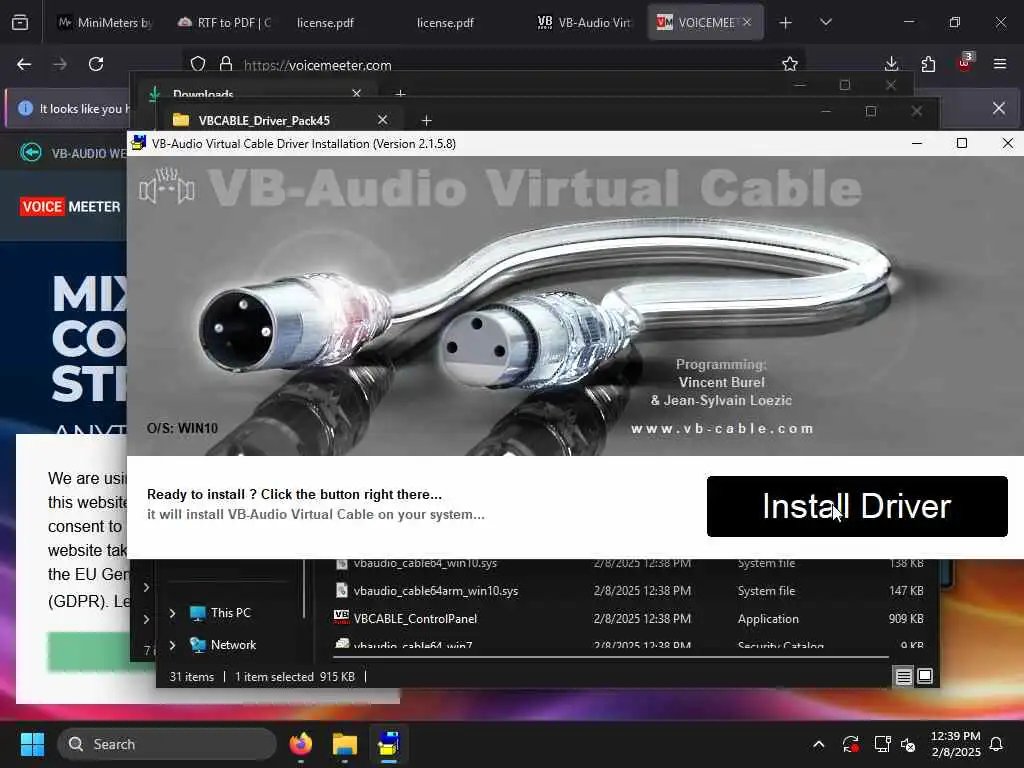Click the www.vb-cable.com text in installer
Image resolution: width=1024 pixels, height=768 pixels.
[x=722, y=429]
